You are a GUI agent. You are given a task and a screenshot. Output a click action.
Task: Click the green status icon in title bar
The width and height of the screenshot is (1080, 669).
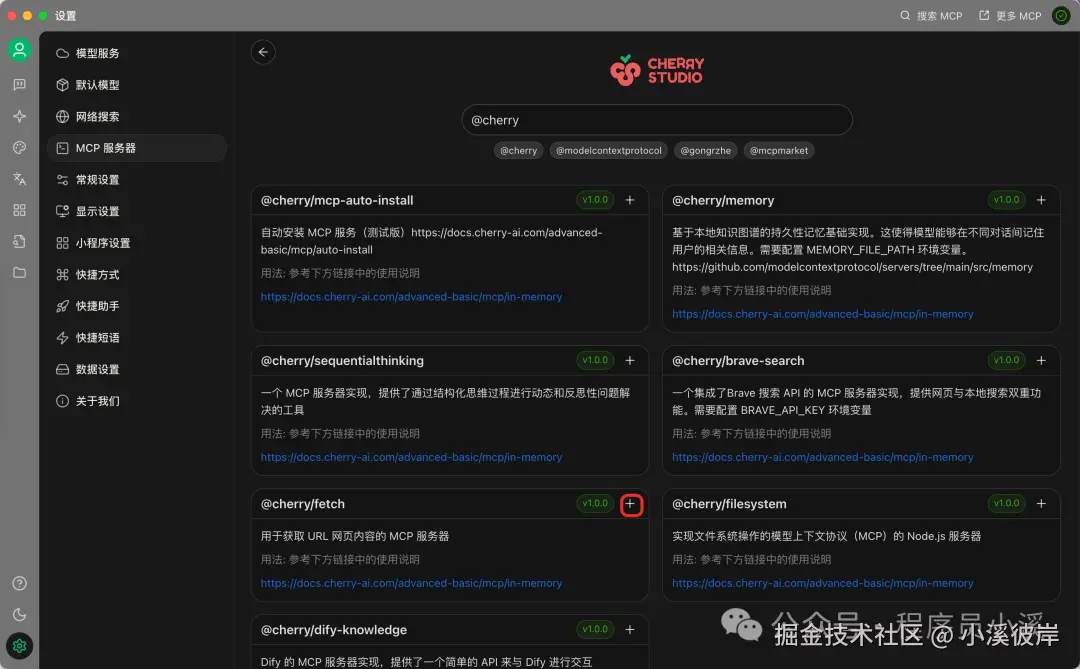click(1061, 15)
